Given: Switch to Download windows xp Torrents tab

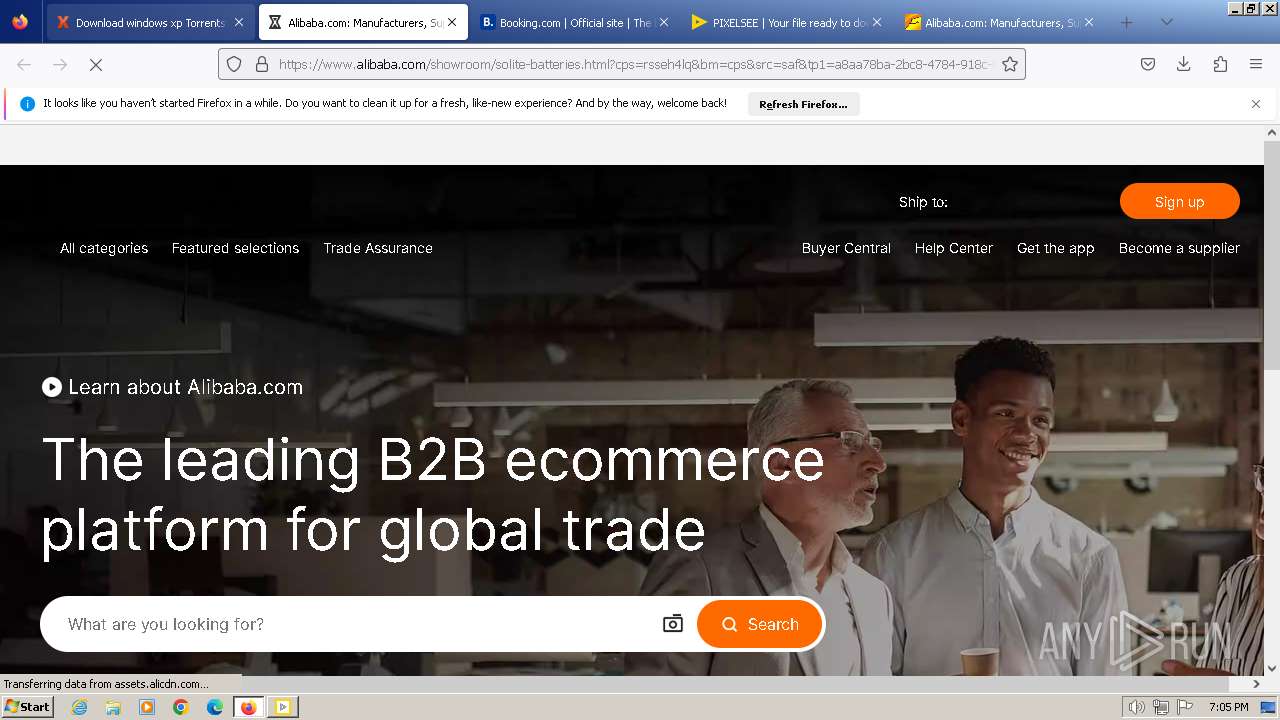Looking at the screenshot, I should click(x=150, y=22).
